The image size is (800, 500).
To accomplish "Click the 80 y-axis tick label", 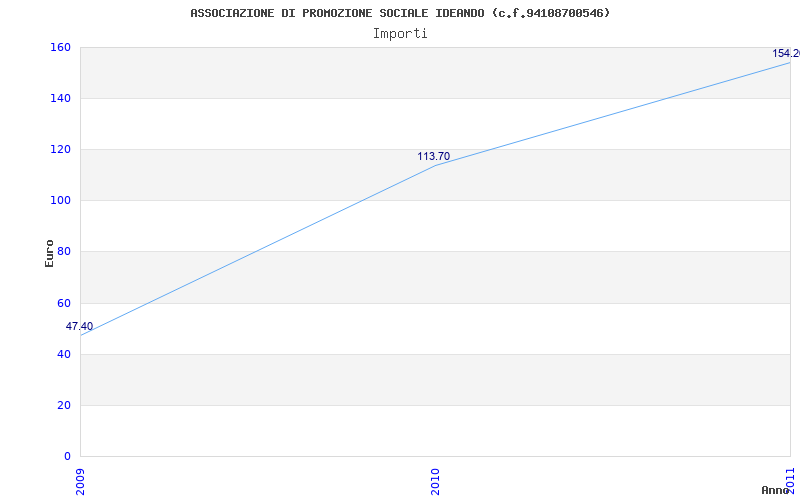I will click(x=64, y=252).
